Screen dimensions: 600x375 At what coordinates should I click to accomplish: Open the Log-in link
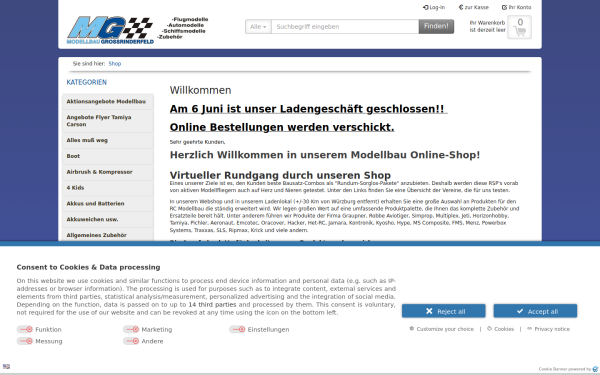434,7
